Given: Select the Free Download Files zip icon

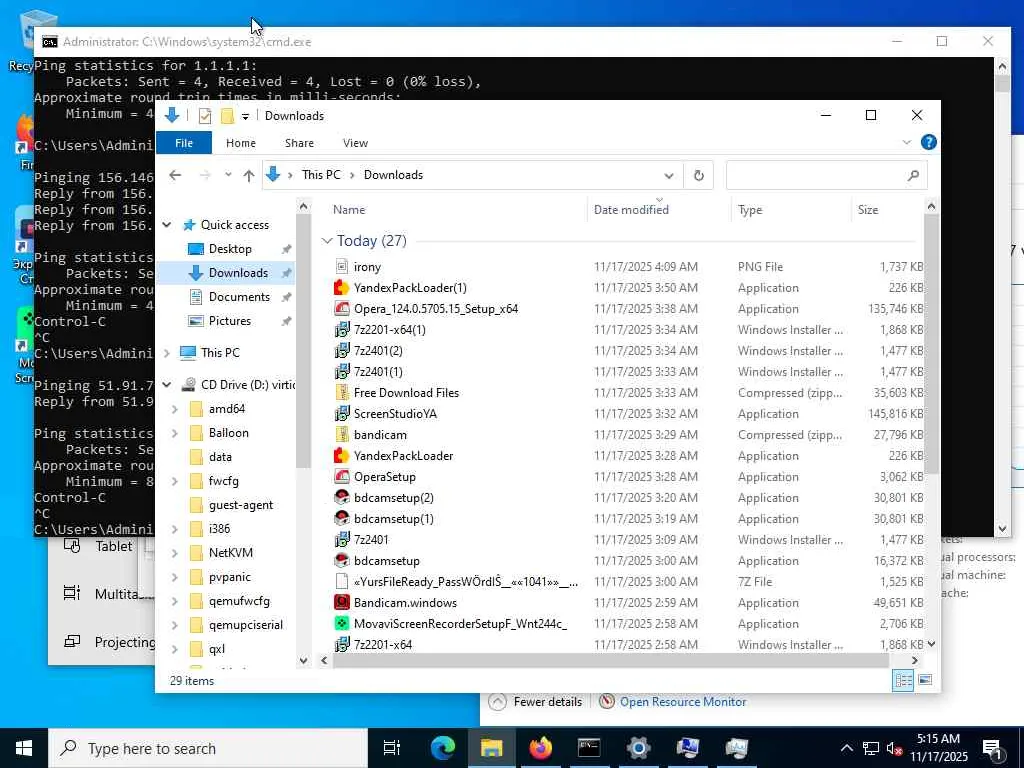Looking at the screenshot, I should (342, 392).
